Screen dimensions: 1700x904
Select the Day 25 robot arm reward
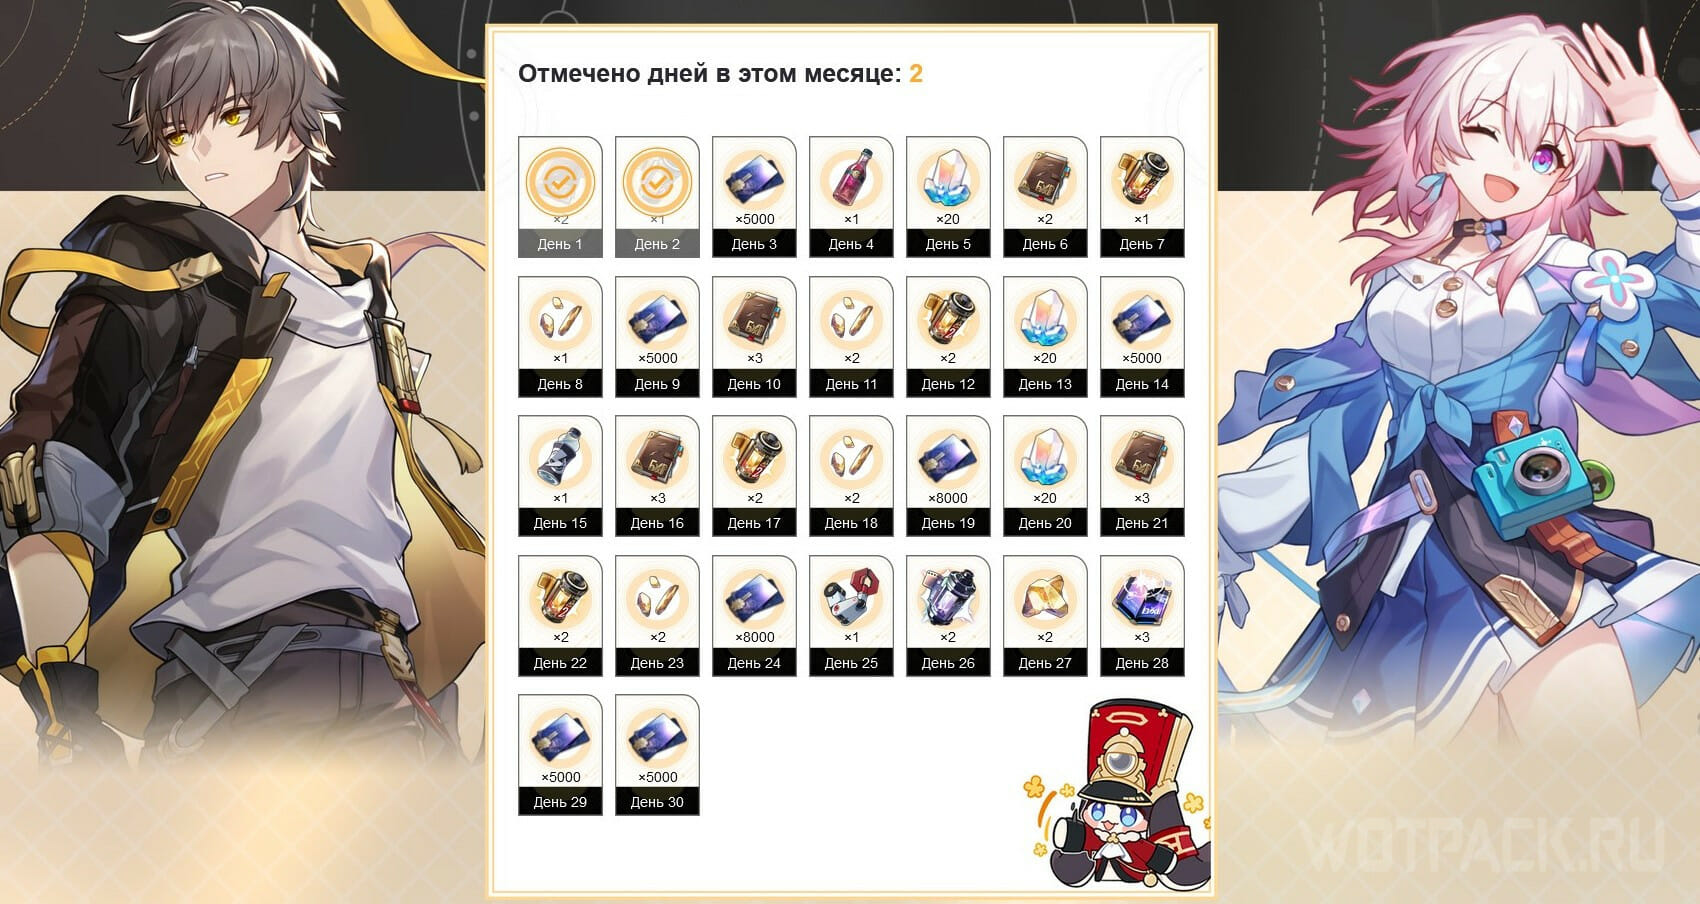click(x=851, y=616)
